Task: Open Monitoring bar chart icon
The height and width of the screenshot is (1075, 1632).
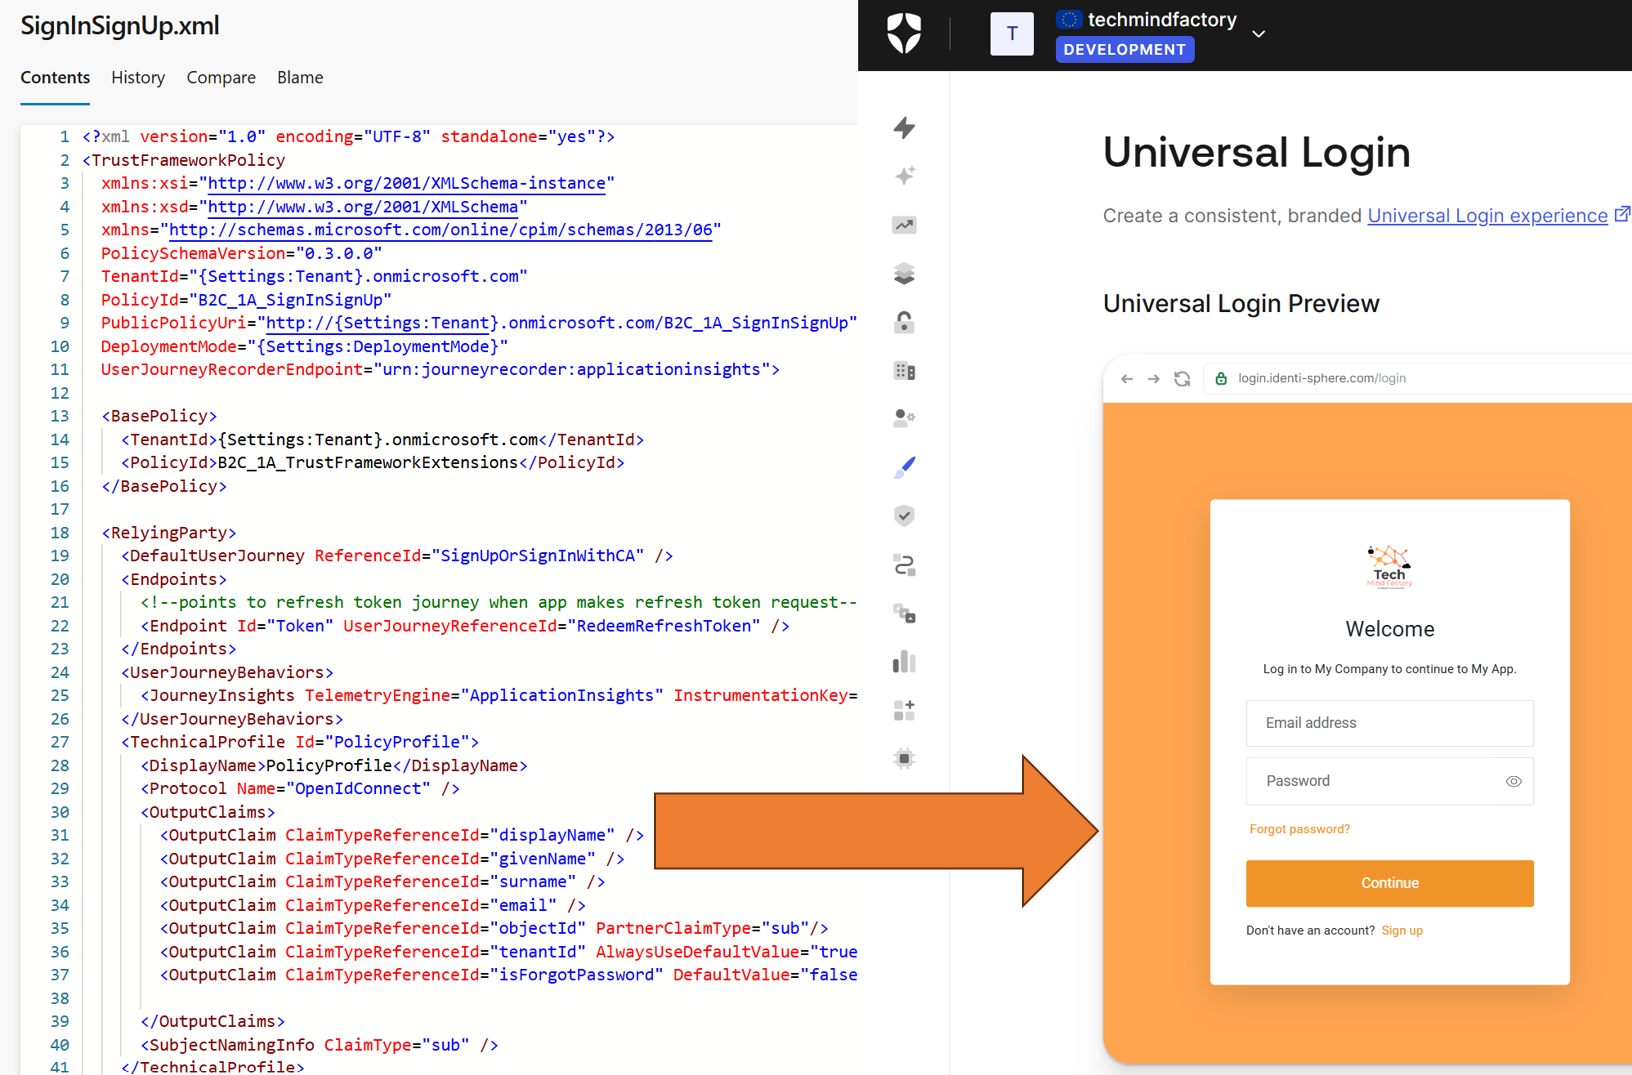Action: click(904, 662)
